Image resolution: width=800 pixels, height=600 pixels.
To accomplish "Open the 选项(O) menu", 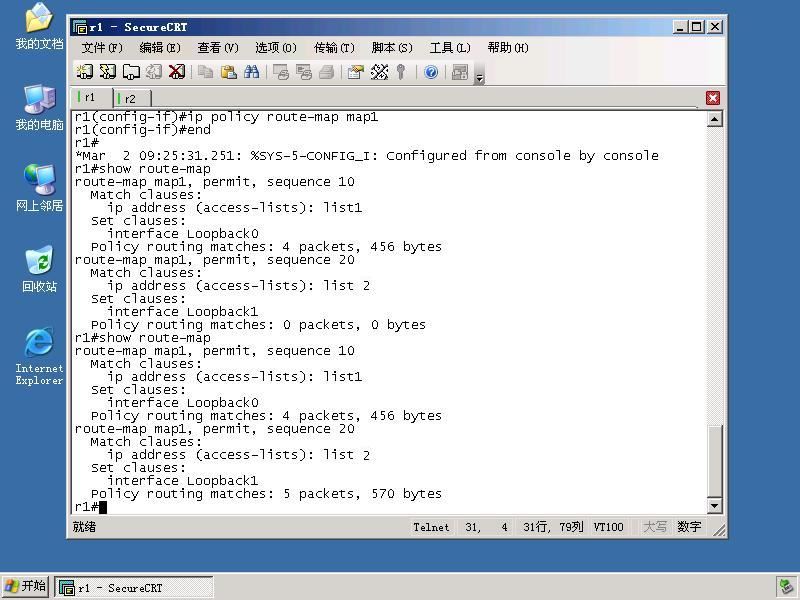I will [276, 48].
